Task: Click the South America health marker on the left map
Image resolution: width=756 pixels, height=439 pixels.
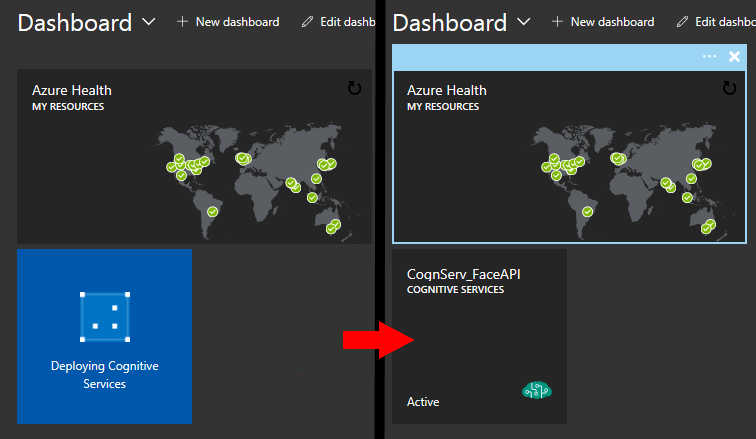Action: (x=213, y=212)
